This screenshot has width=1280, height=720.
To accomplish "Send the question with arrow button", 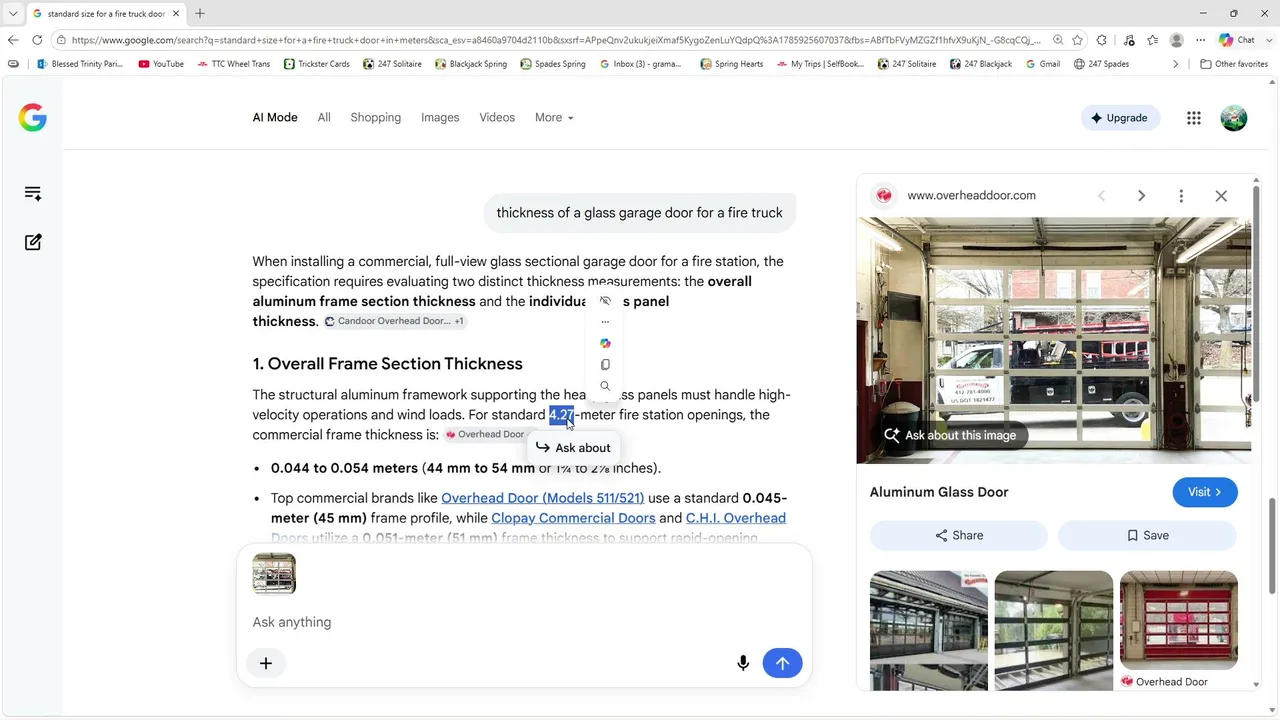I will pos(782,663).
